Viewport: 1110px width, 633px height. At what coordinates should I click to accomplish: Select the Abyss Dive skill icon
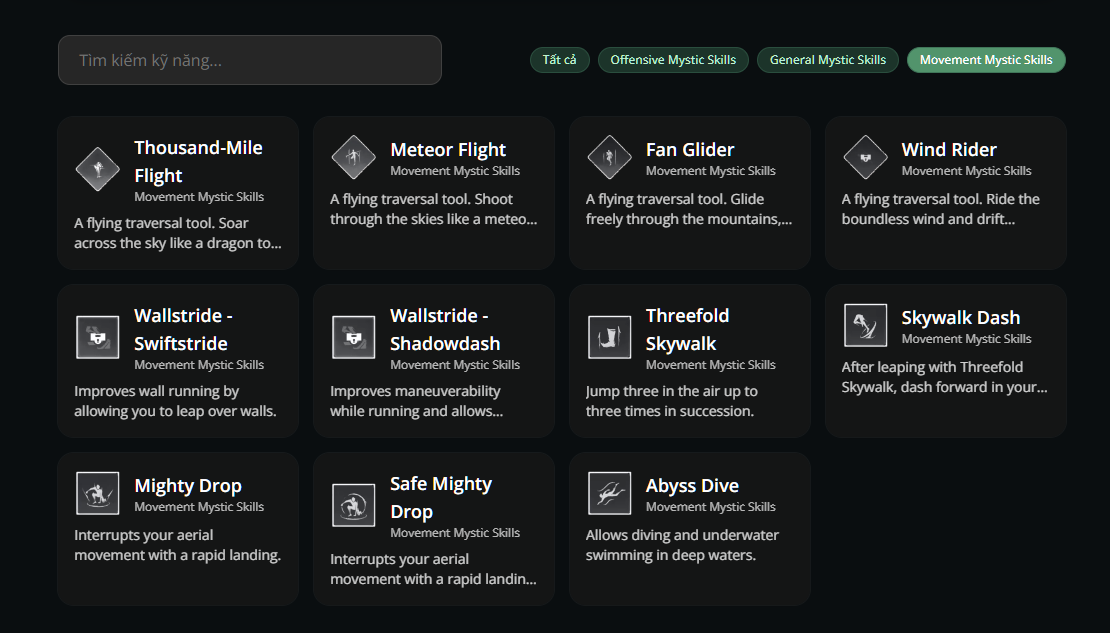click(610, 493)
